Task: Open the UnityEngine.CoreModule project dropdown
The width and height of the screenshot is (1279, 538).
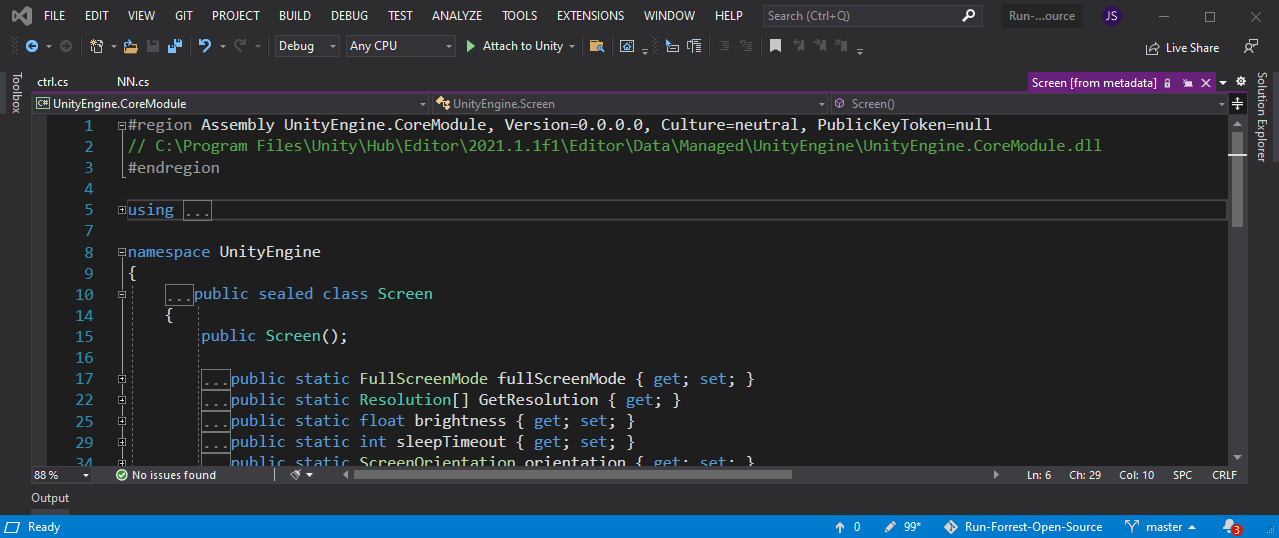Action: click(x=232, y=103)
